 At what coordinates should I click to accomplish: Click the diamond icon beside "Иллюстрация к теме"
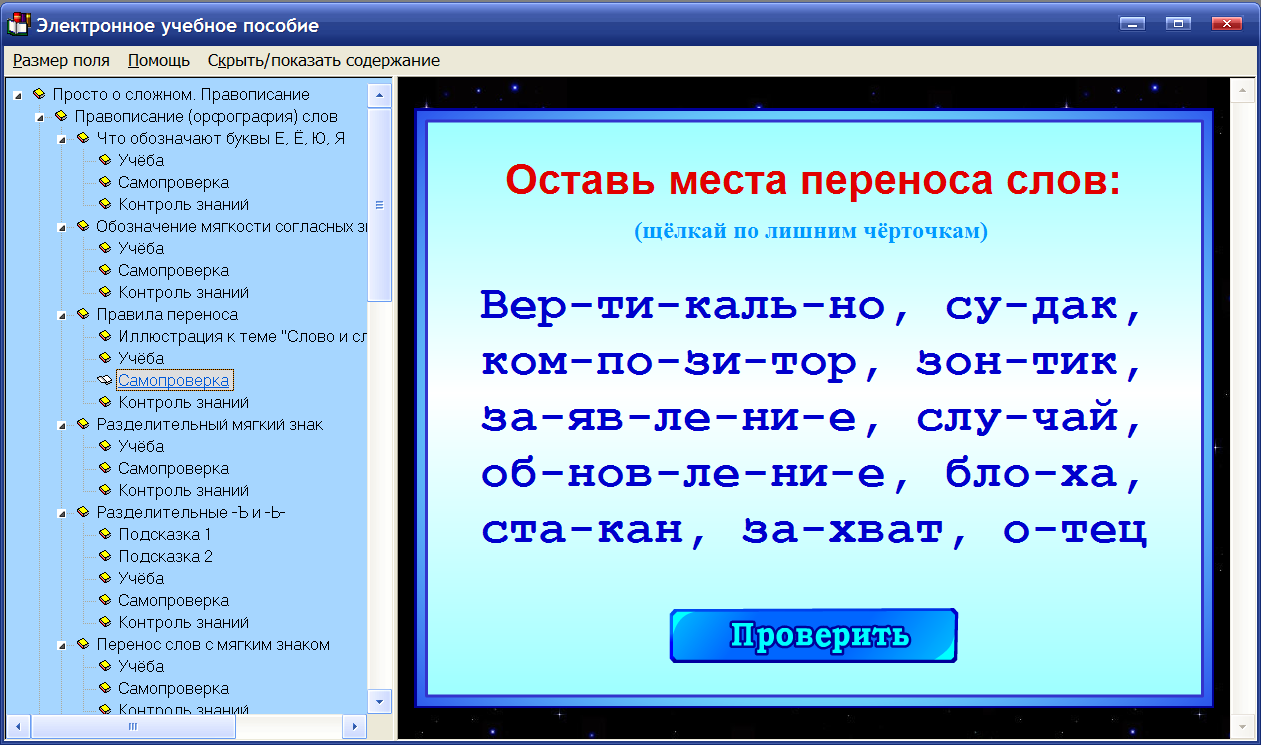(103, 336)
